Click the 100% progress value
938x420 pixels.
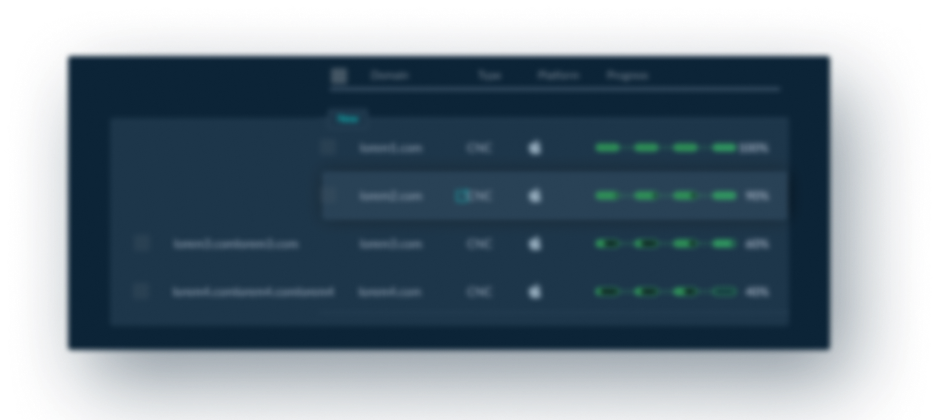[754, 148]
